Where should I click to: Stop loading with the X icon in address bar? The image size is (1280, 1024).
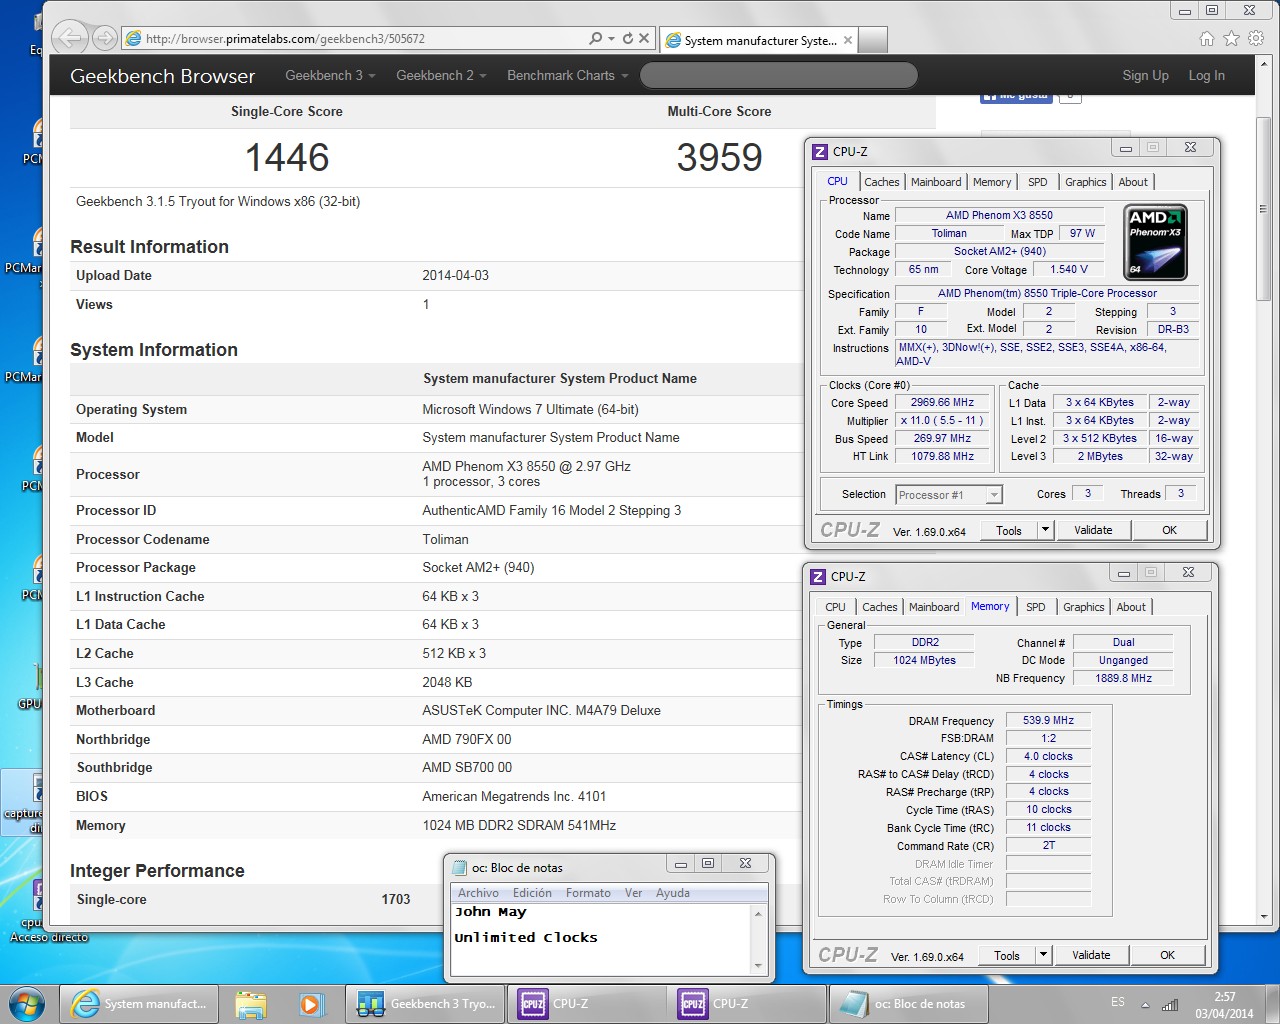(x=644, y=38)
